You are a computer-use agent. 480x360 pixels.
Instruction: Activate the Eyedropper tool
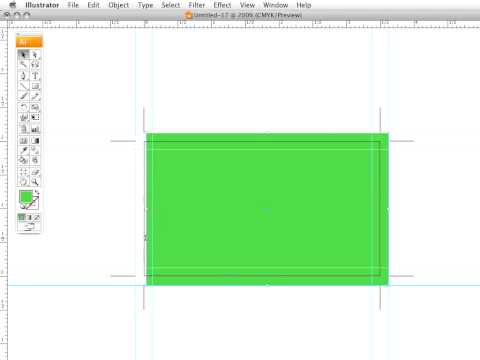[x=23, y=150]
